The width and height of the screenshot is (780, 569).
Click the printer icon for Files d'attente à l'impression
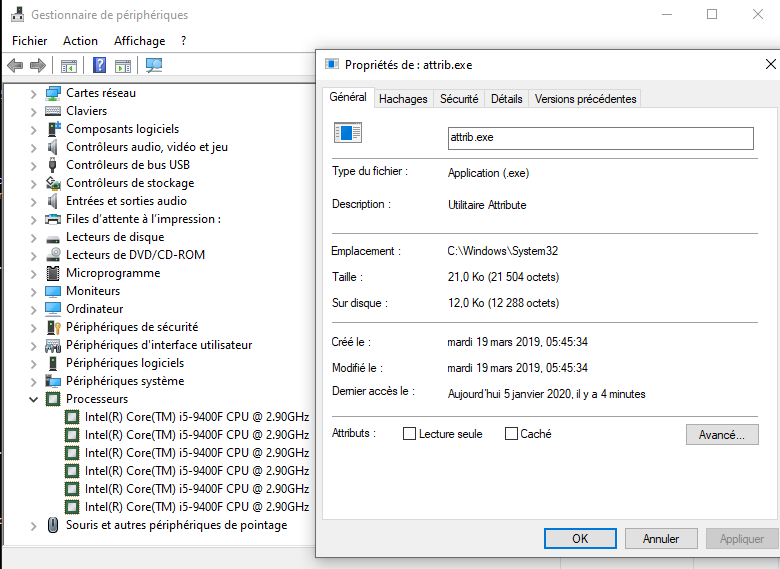[53, 219]
